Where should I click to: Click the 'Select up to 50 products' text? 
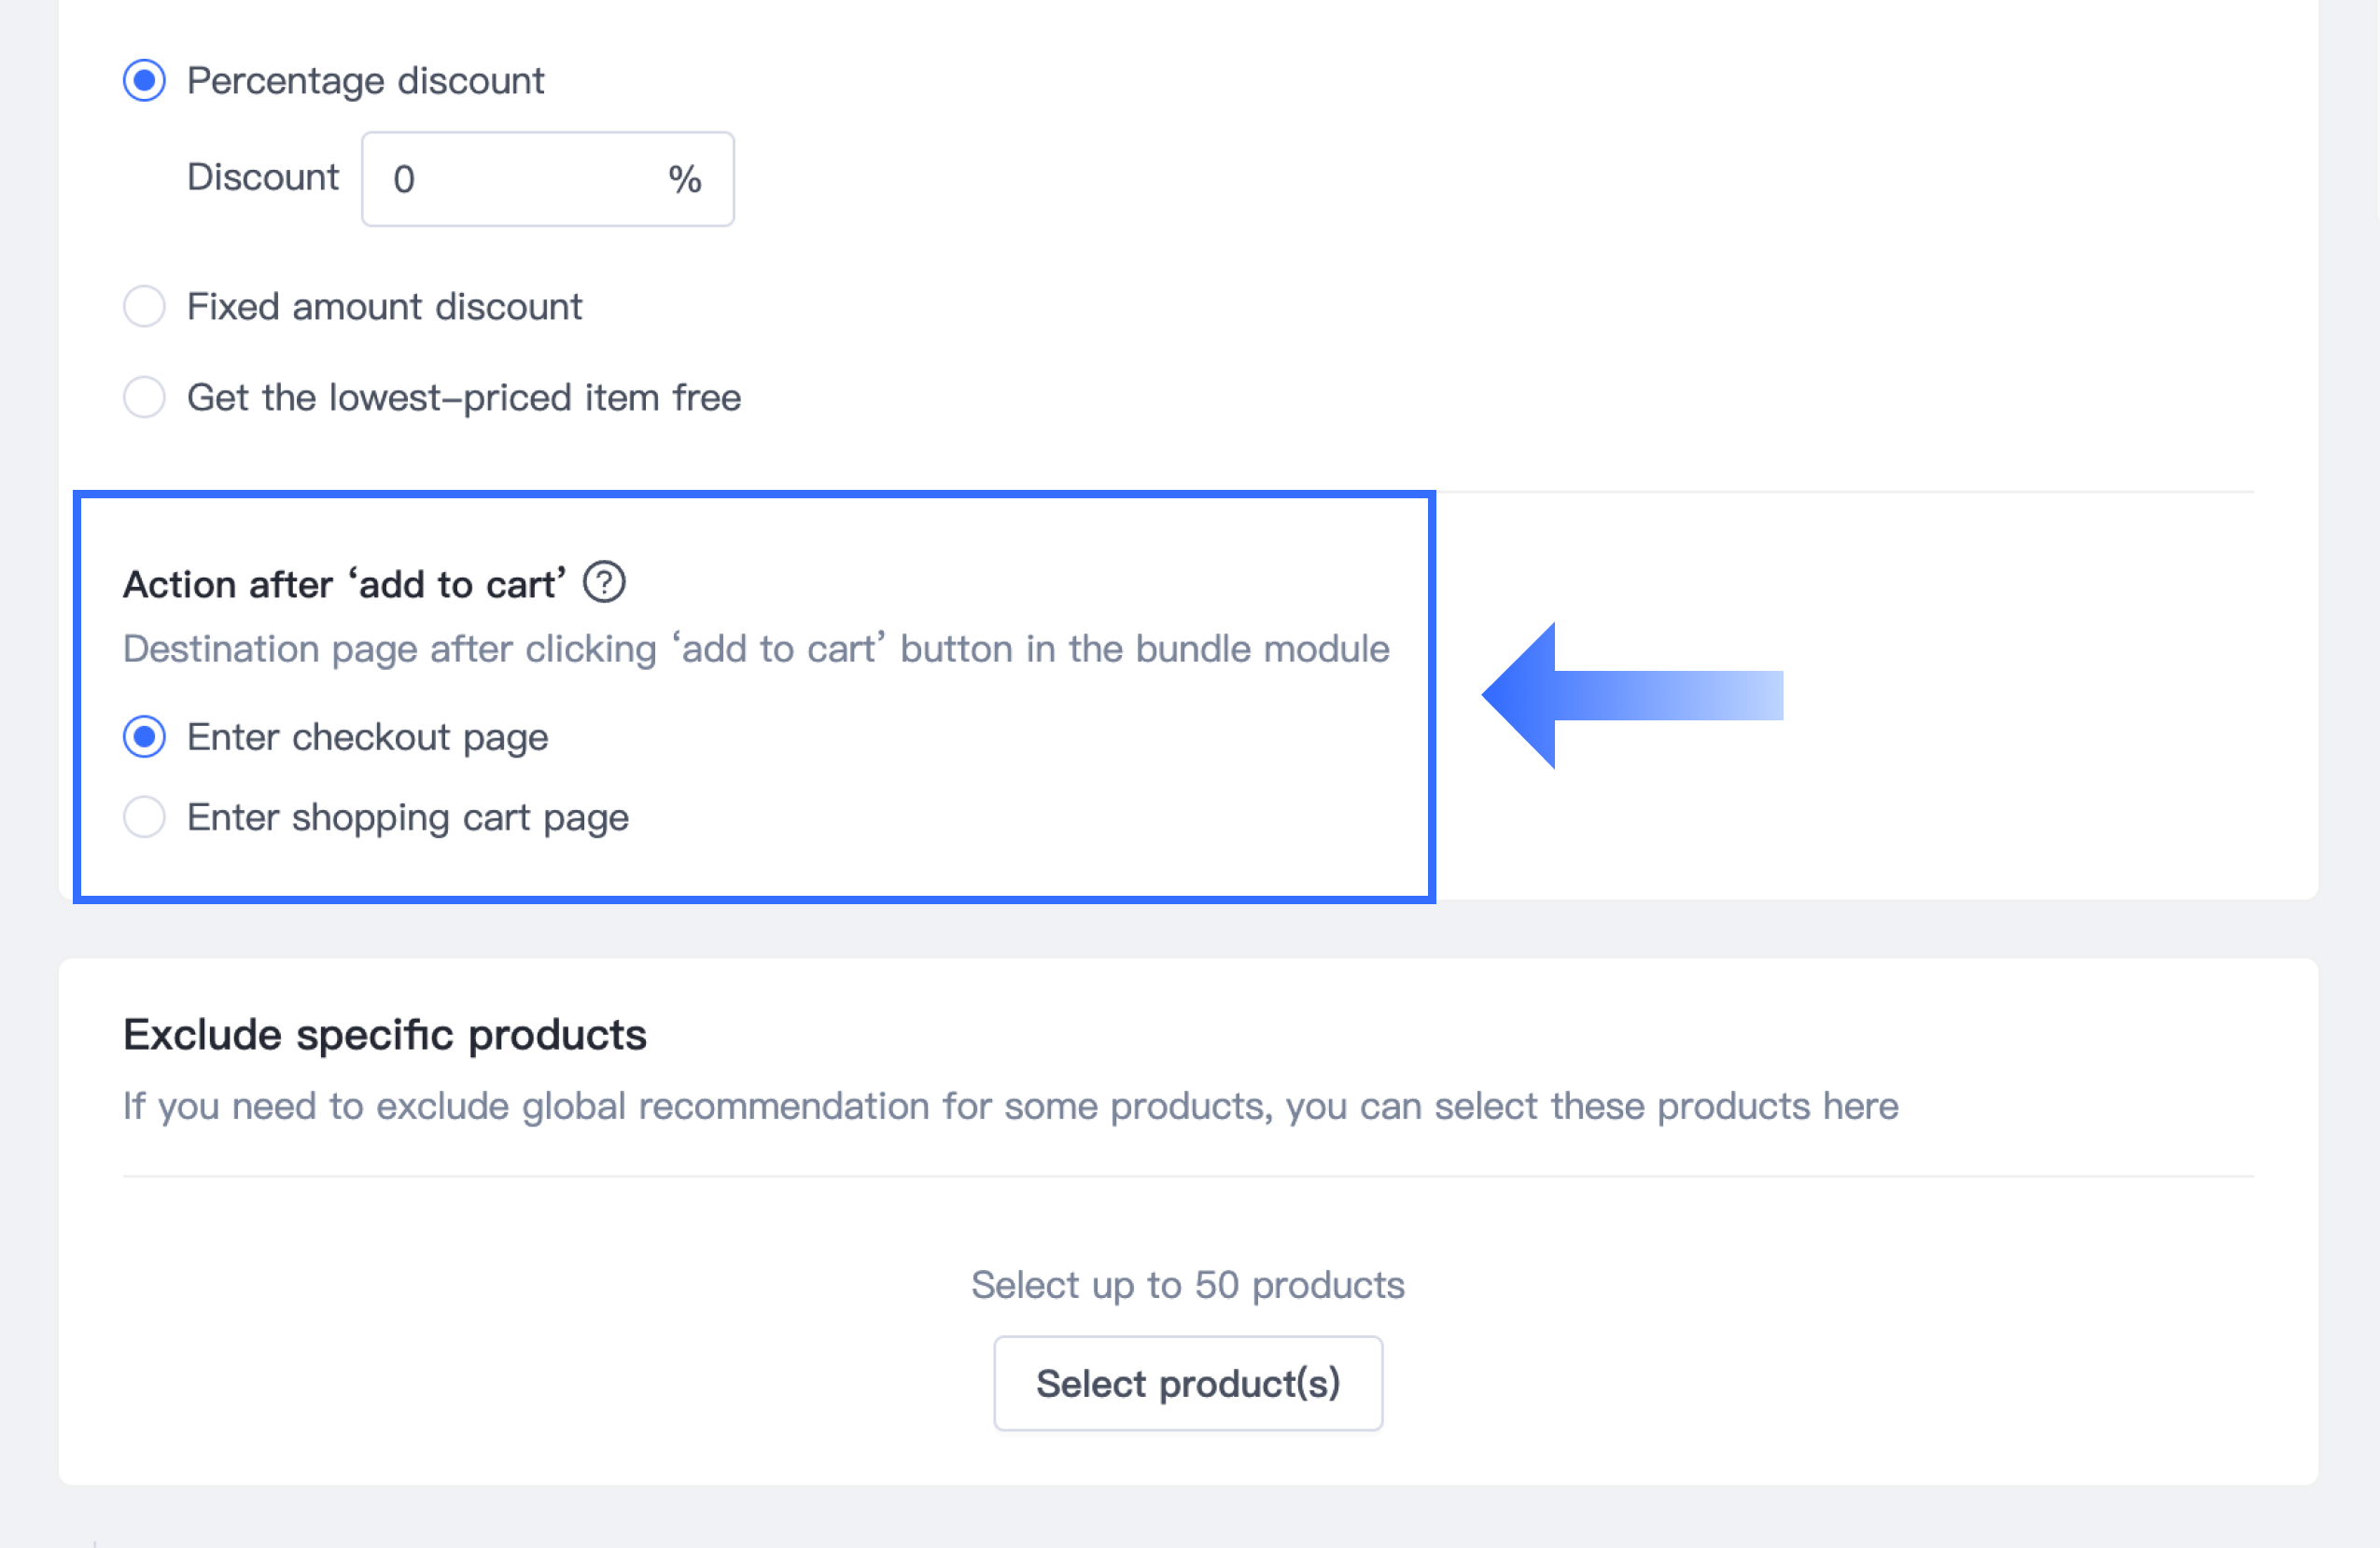pos(1187,1284)
